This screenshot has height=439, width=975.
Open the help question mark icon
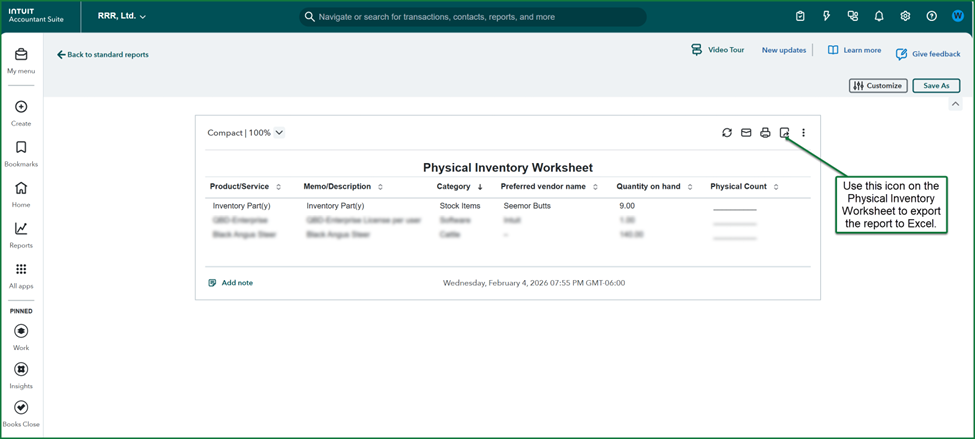[x=931, y=17]
